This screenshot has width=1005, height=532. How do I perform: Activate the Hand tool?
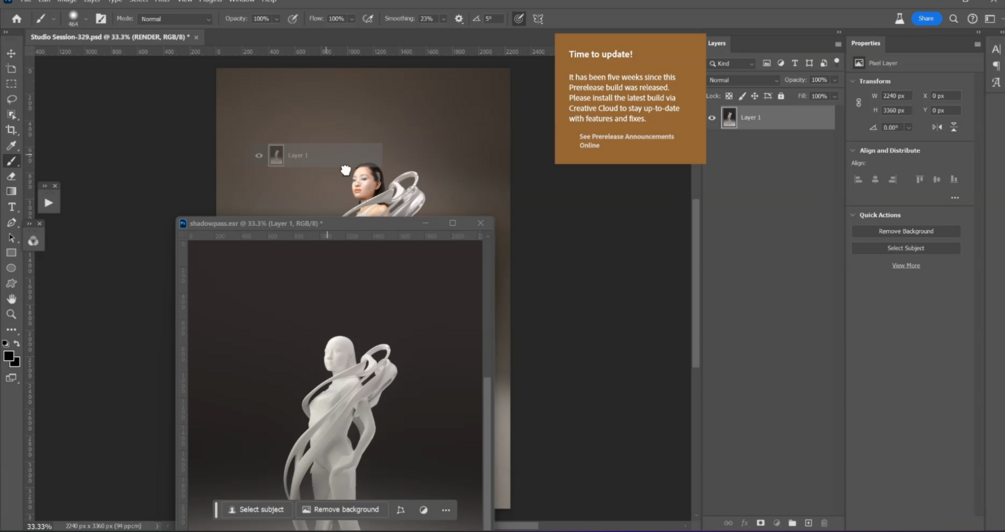(12, 298)
